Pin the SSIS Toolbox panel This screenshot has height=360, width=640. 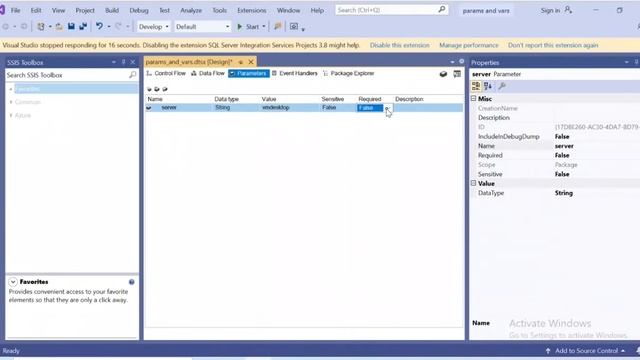[x=123, y=62]
